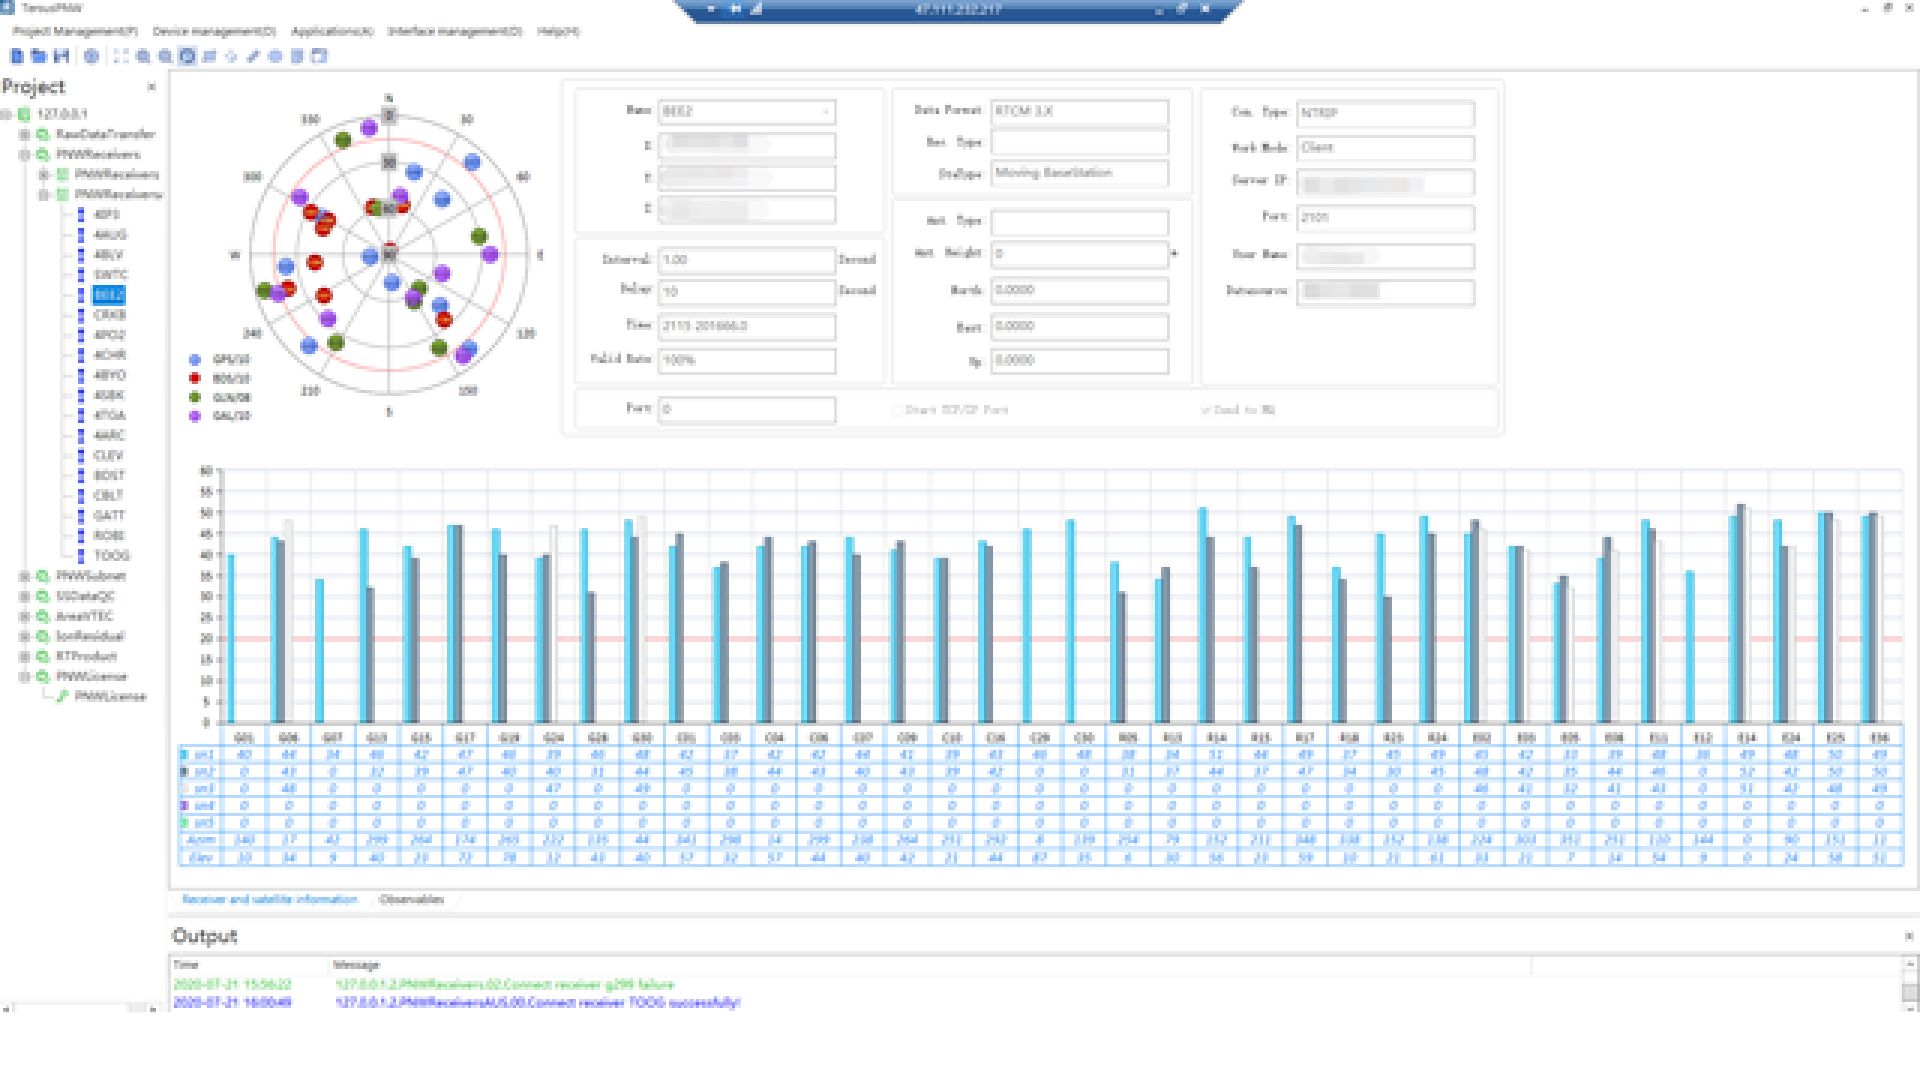Click the Interval input field
Screen dimensions: 1920x1081
(747, 260)
